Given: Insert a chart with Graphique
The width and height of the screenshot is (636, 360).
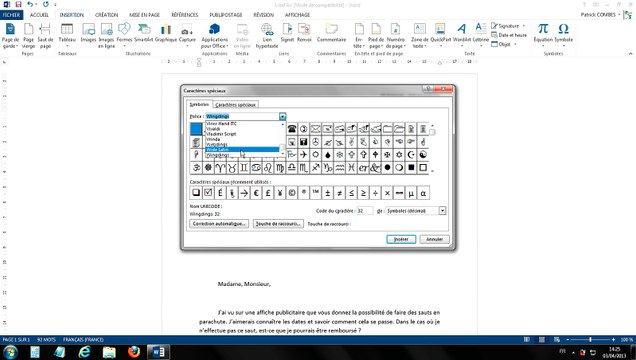Looking at the screenshot, I should [166, 32].
